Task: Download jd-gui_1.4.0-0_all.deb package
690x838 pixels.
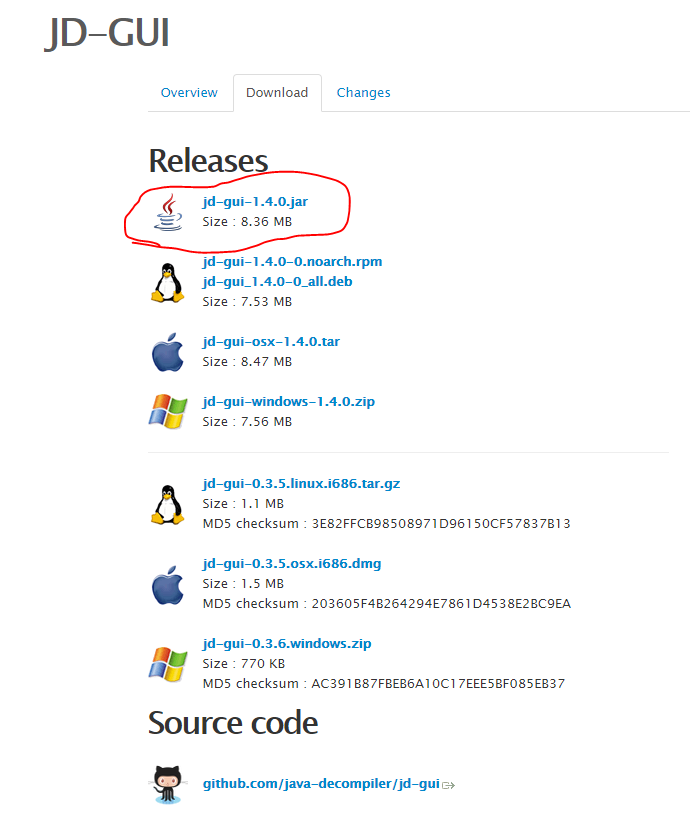Action: pyautogui.click(x=277, y=282)
